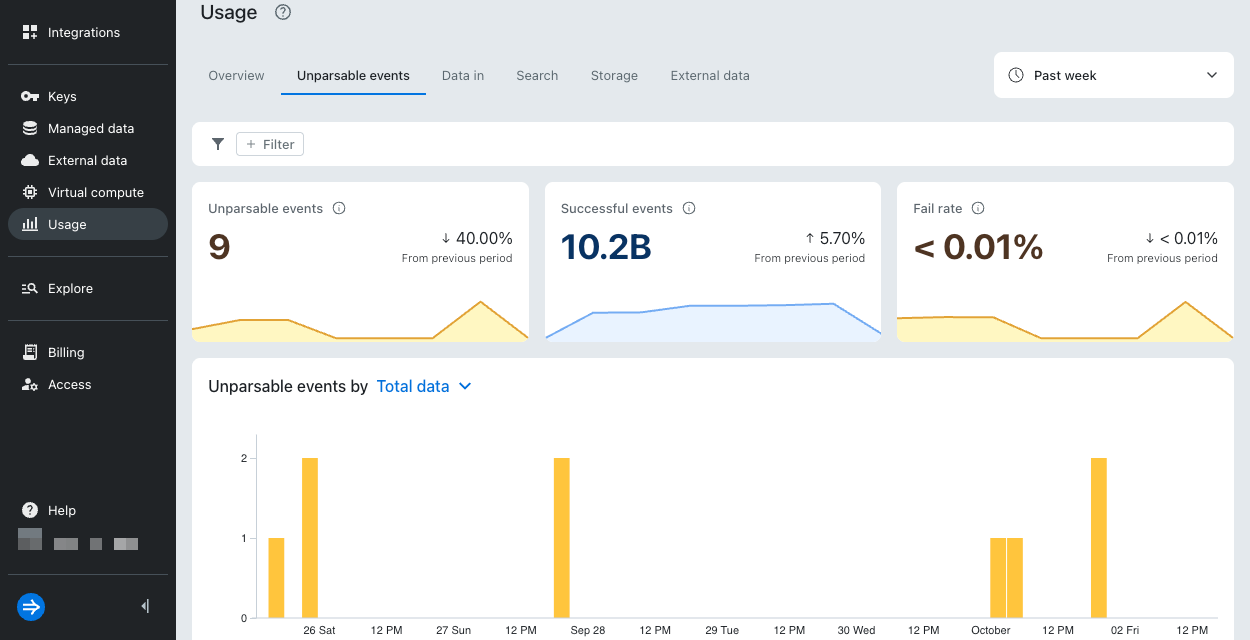Switch to the Overview tab

[x=236, y=76]
